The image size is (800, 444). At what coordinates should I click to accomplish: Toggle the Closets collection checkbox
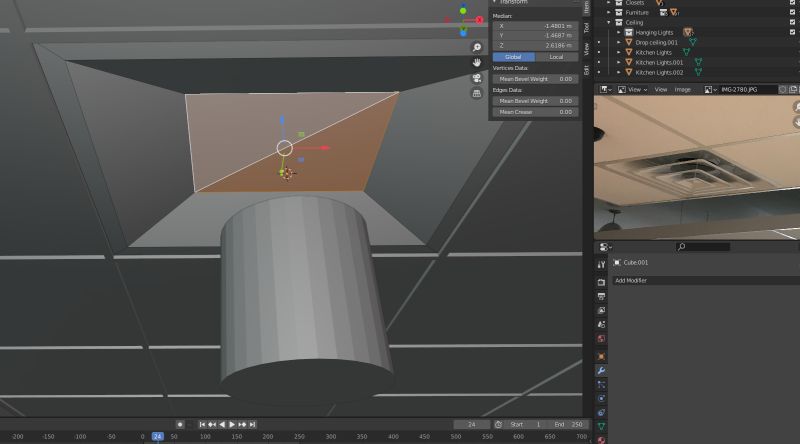tap(792, 3)
